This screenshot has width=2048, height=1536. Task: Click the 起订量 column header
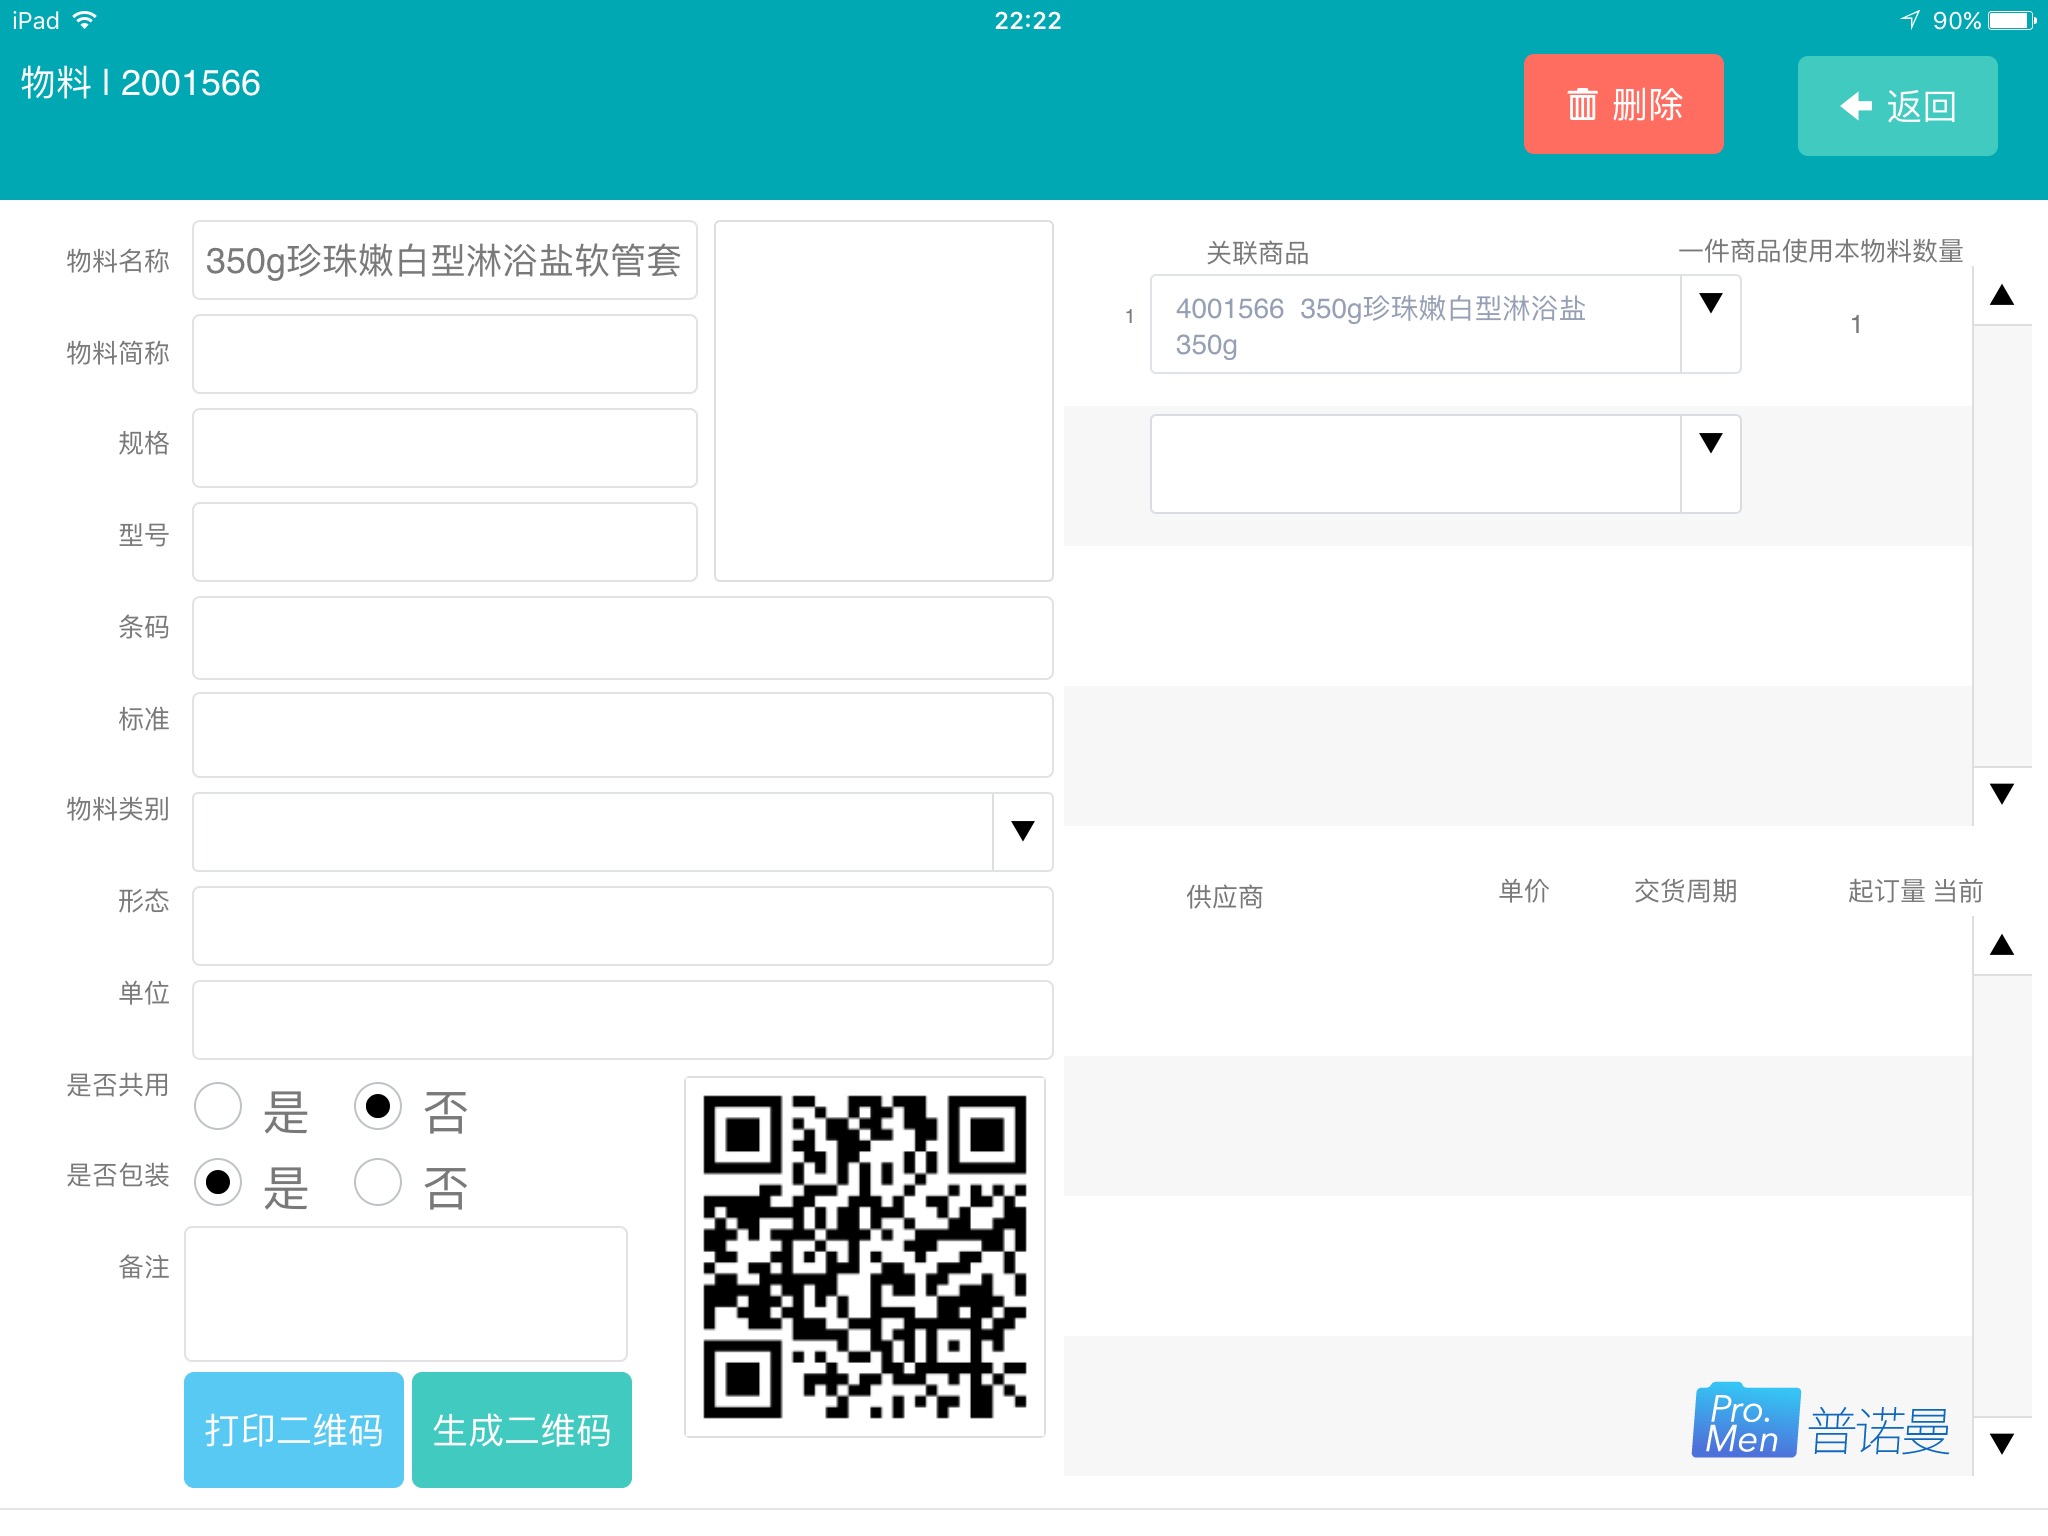point(1886,891)
